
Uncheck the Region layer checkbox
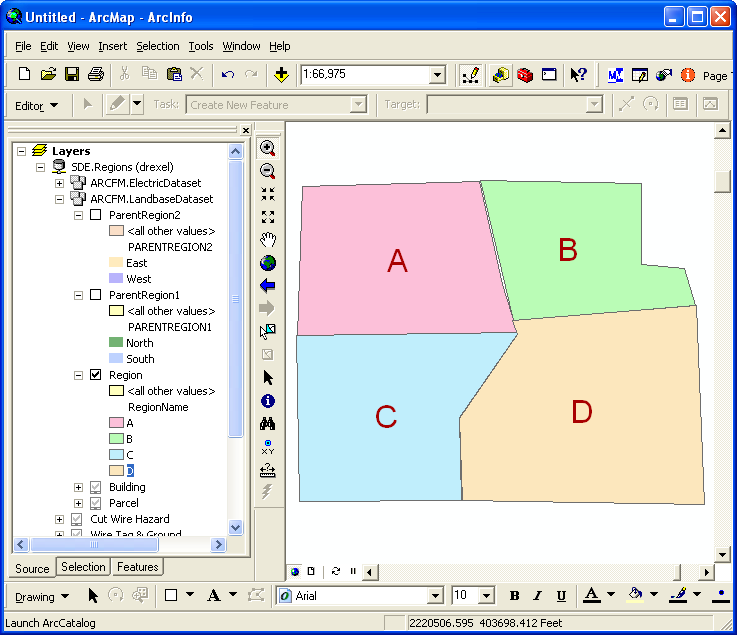click(x=96, y=375)
